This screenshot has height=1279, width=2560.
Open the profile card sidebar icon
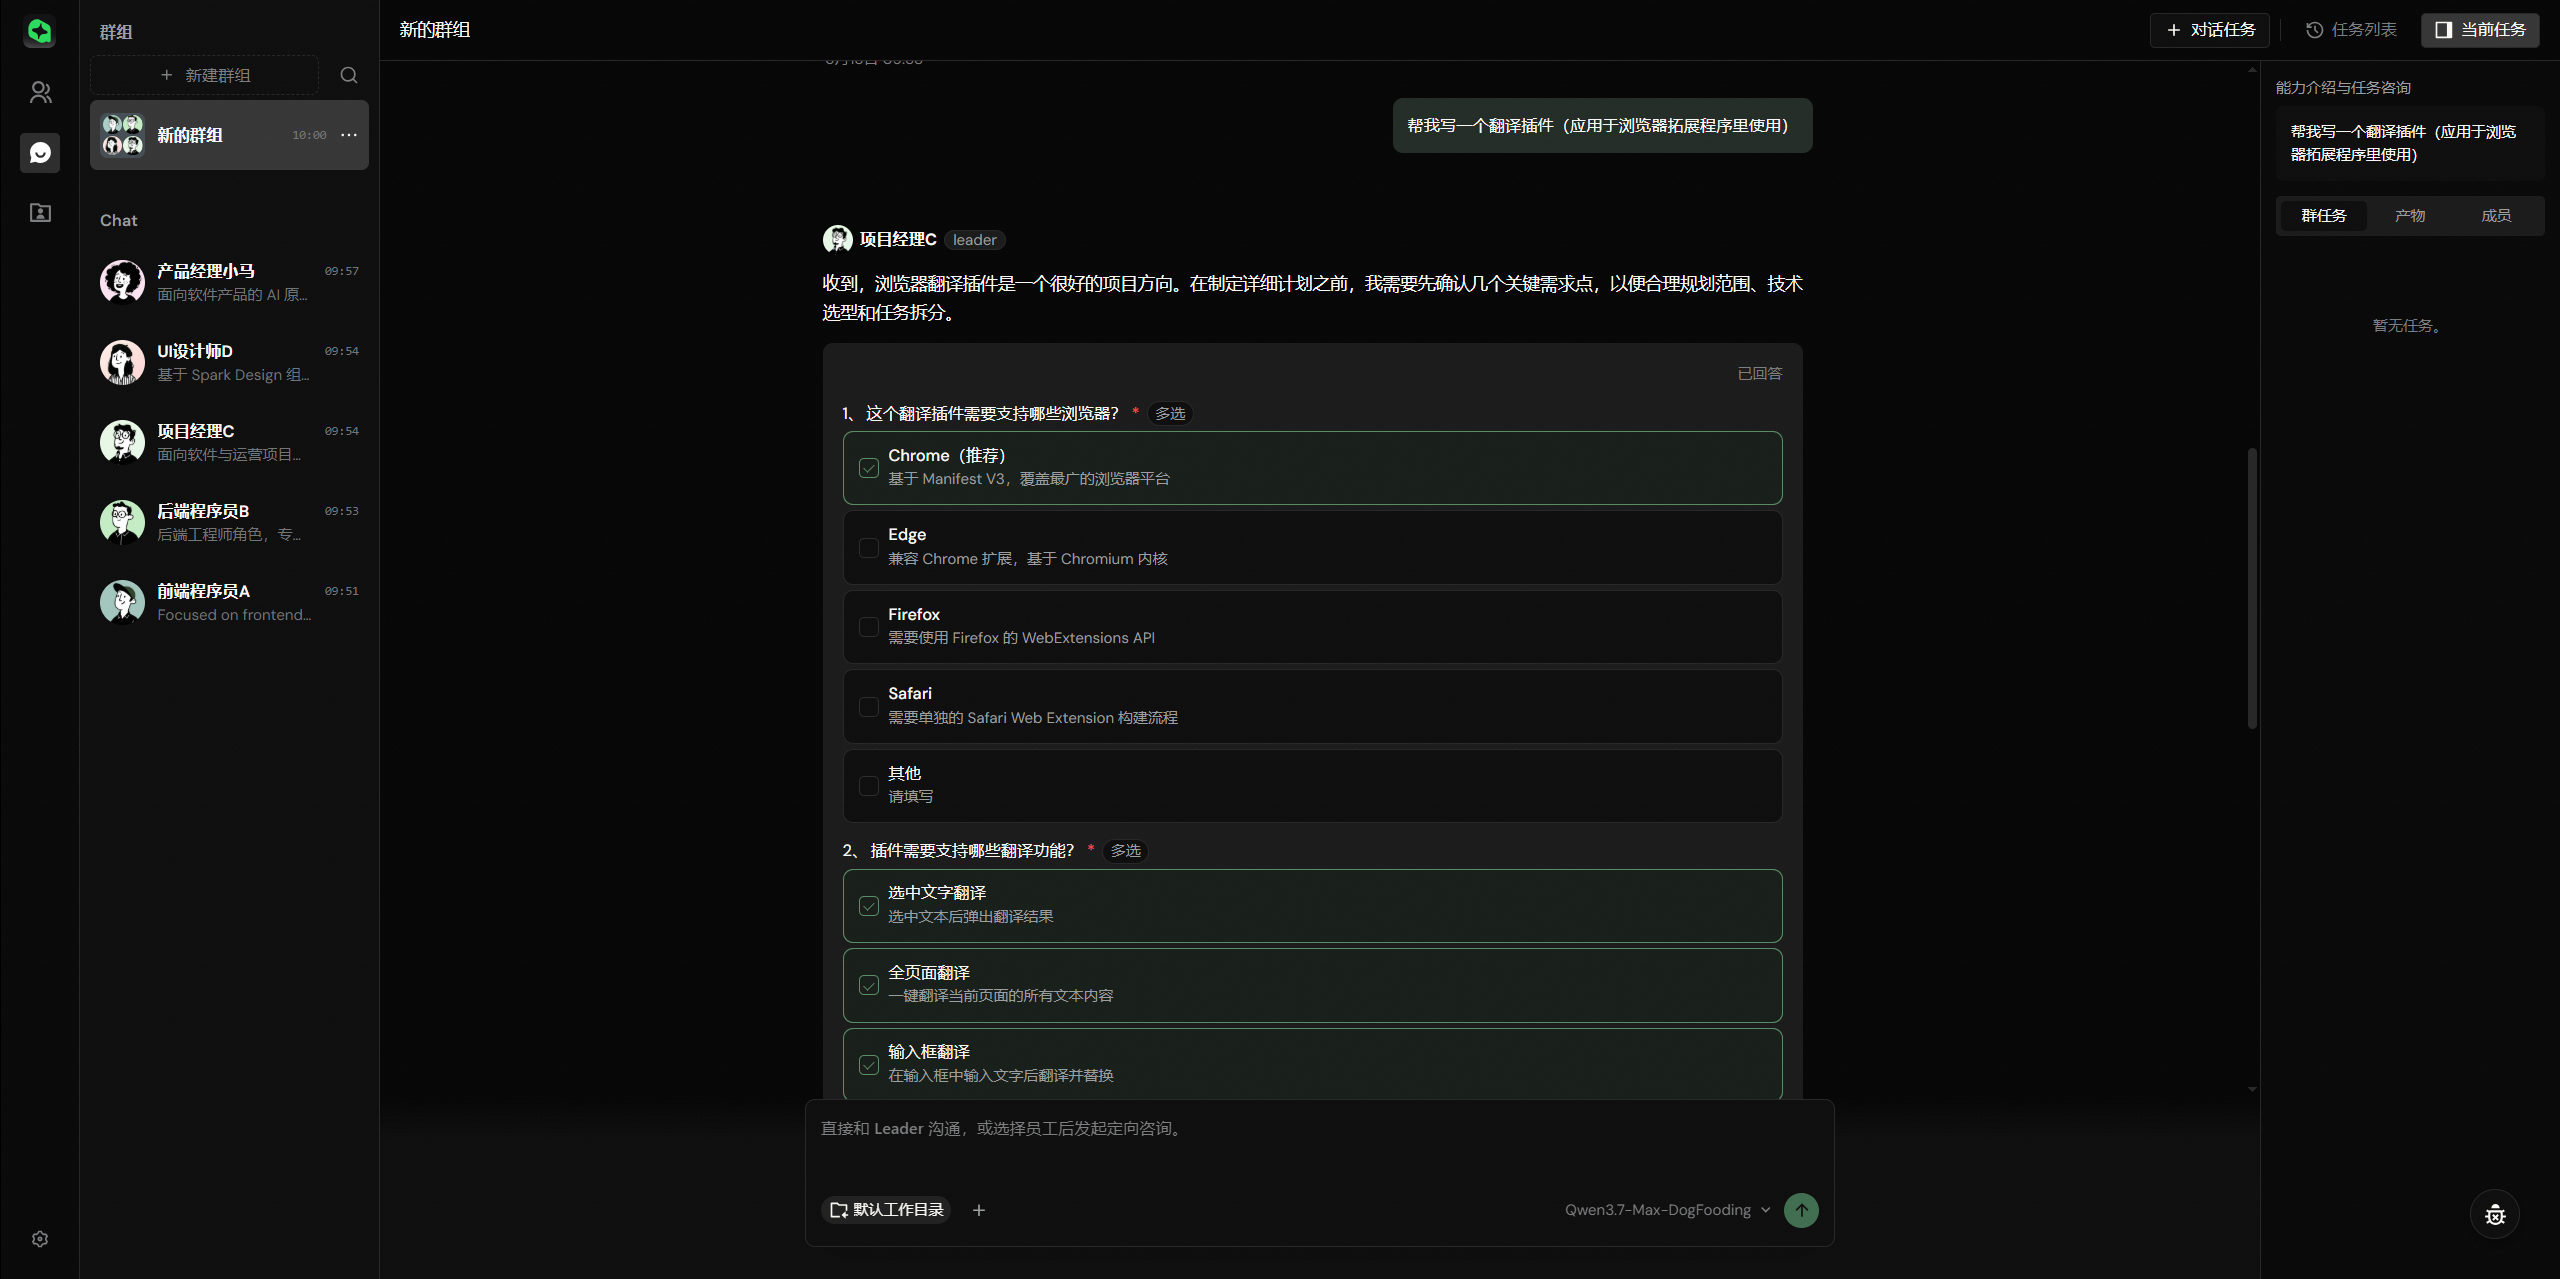(40, 212)
